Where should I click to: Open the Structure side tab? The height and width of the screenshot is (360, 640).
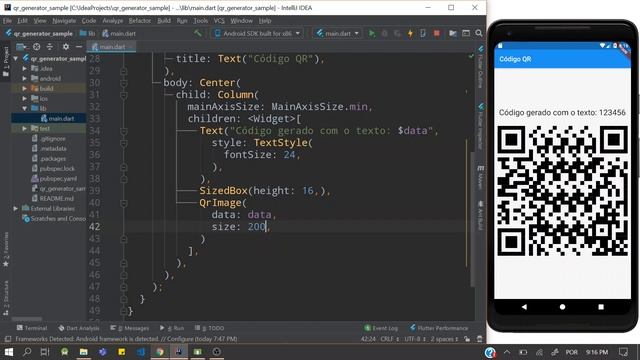pos(6,298)
